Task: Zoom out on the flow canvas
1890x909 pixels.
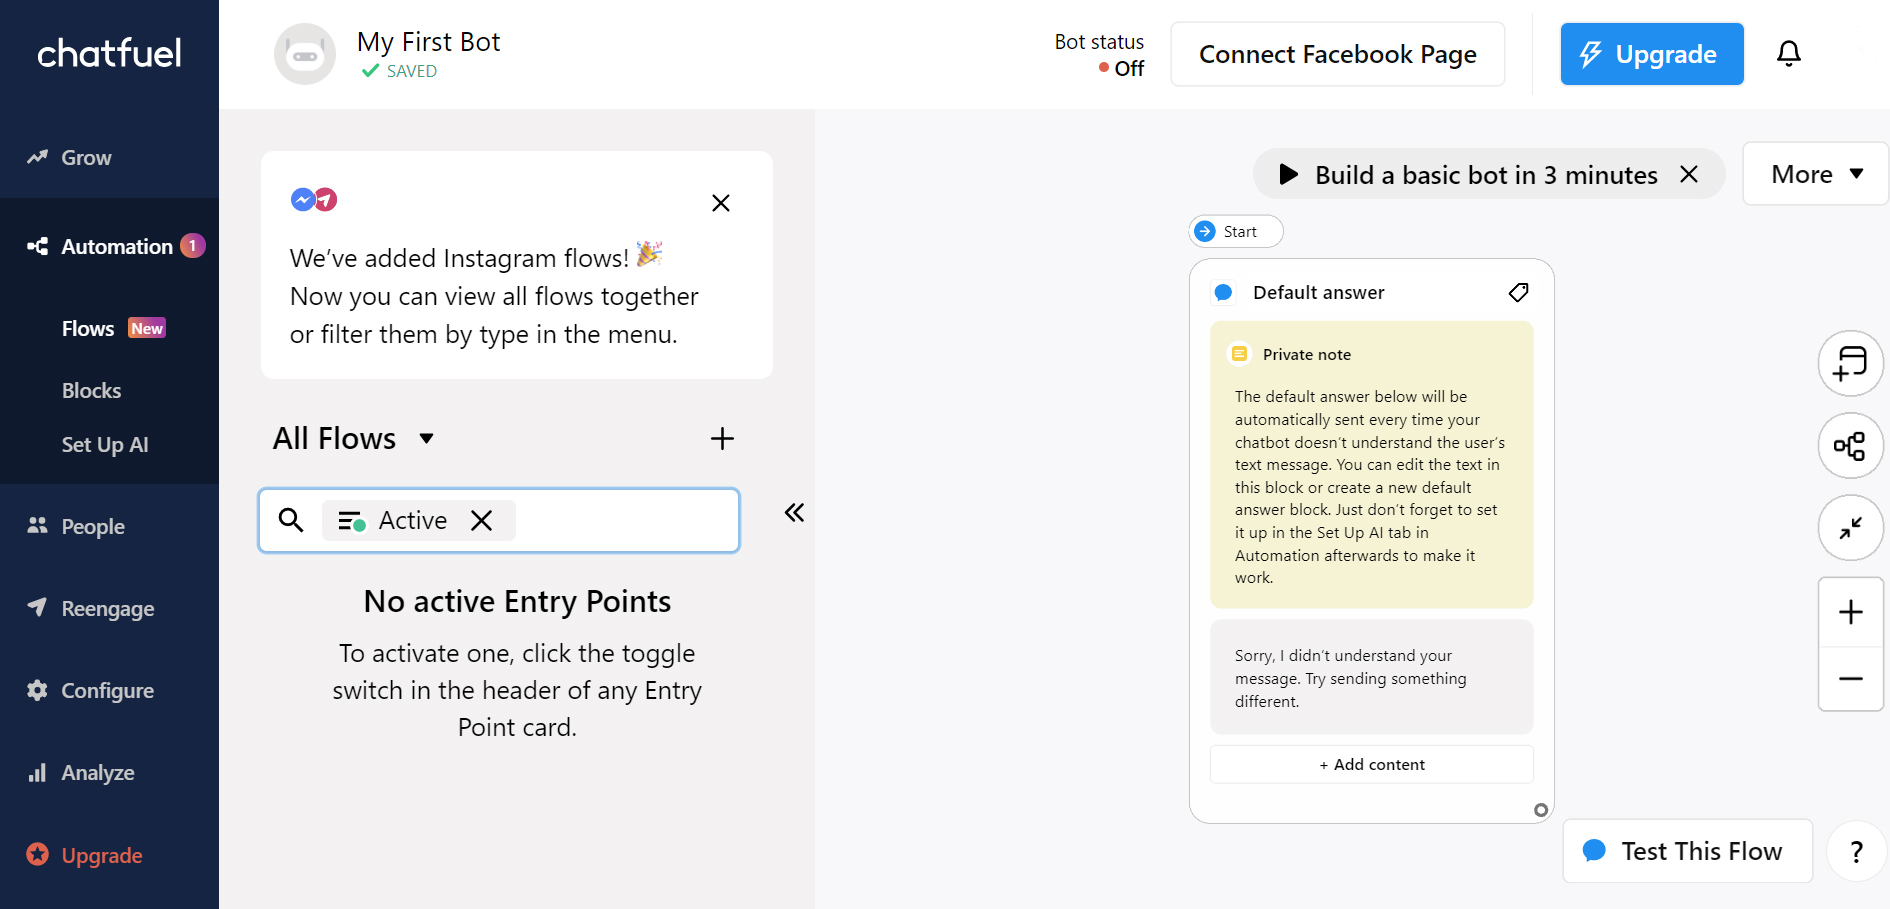Action: [x=1850, y=678]
